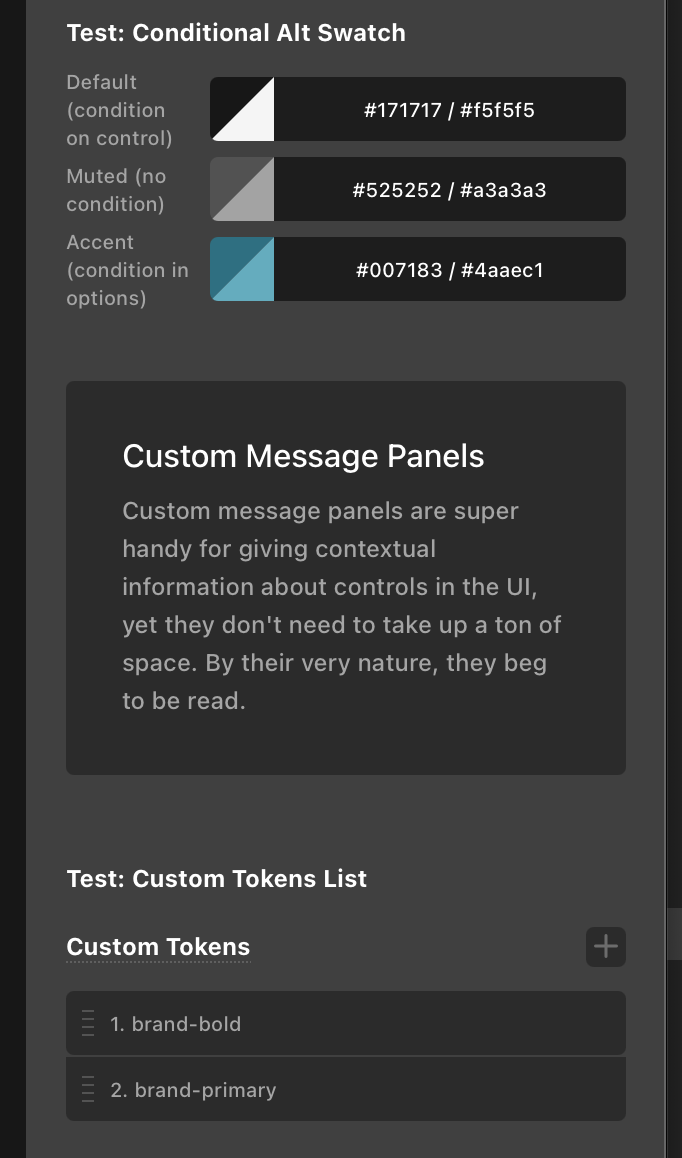Click the plus icon to add custom token

[605, 946]
